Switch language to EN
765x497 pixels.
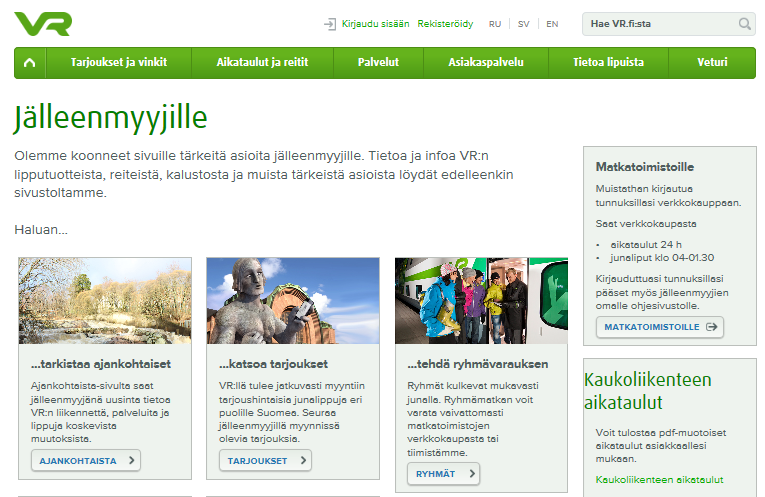552,24
